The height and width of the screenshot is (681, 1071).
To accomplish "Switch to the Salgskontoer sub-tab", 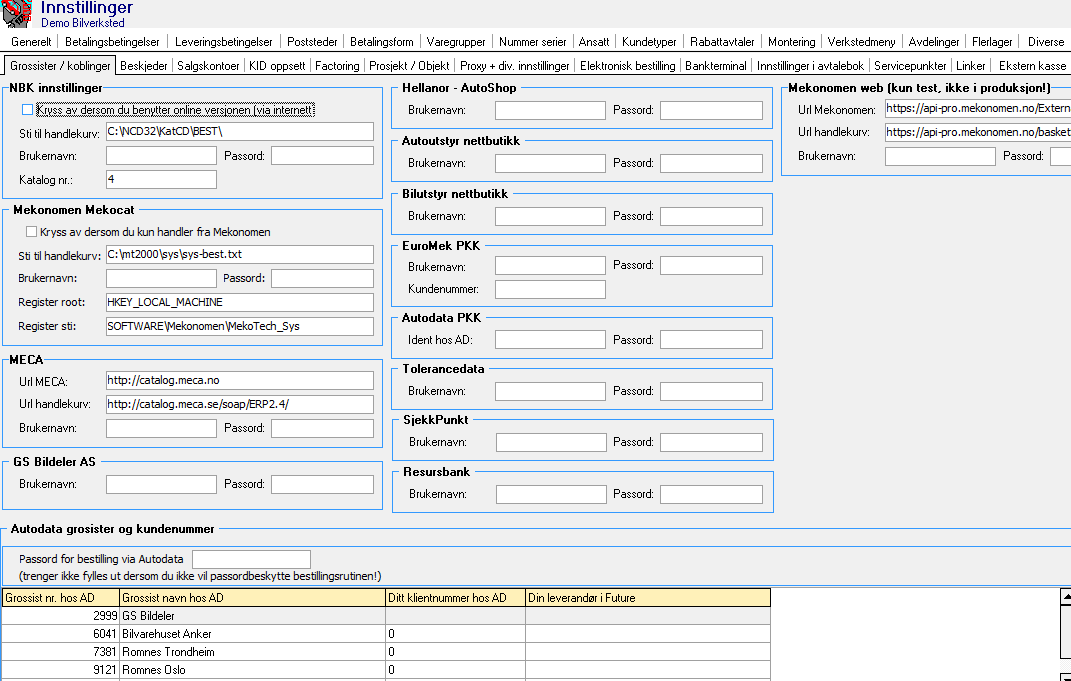I will [x=208, y=66].
